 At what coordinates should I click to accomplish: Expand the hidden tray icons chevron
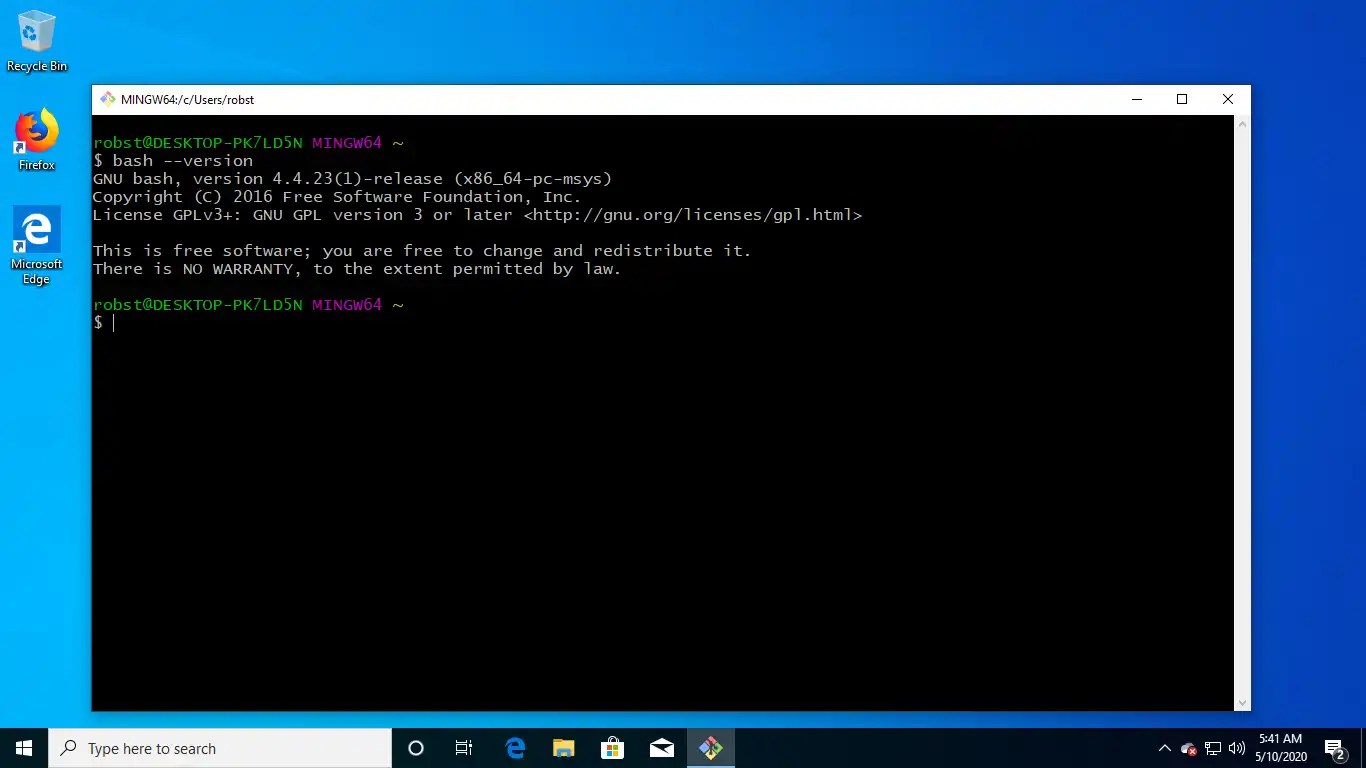click(x=1164, y=748)
